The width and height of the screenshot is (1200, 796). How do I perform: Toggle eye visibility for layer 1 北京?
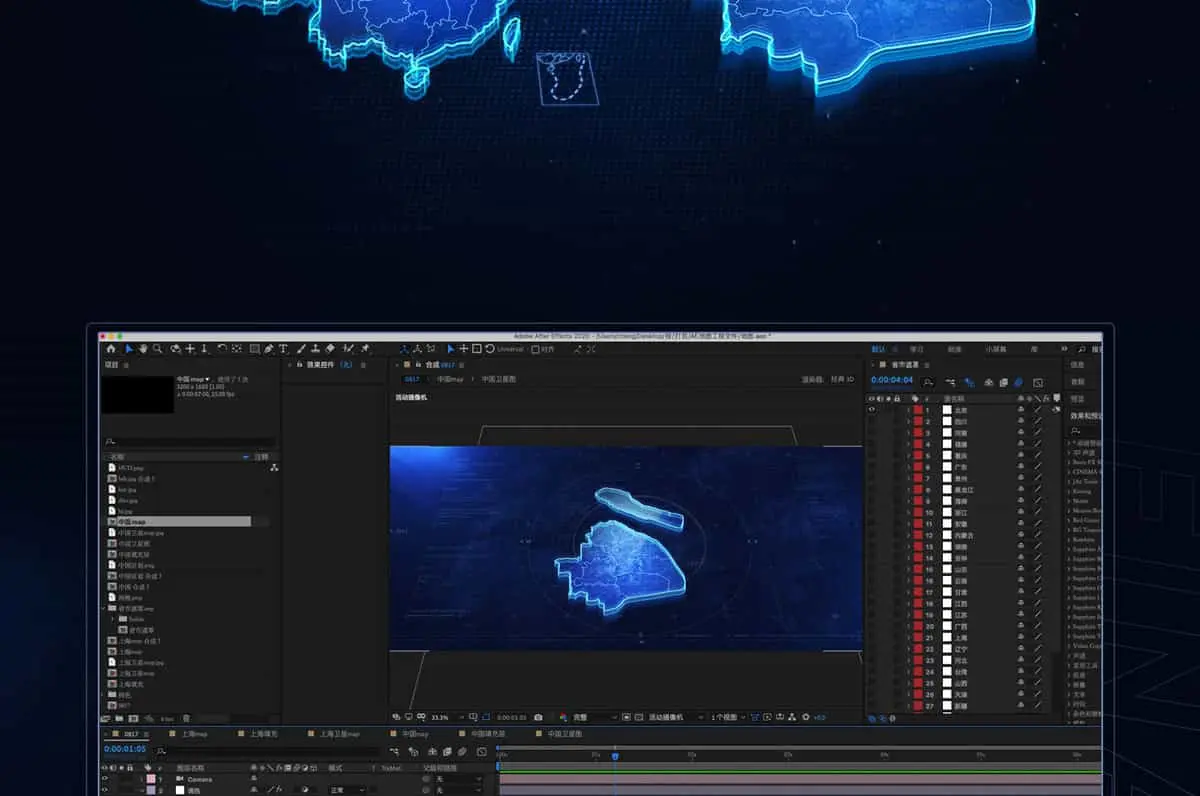click(871, 410)
